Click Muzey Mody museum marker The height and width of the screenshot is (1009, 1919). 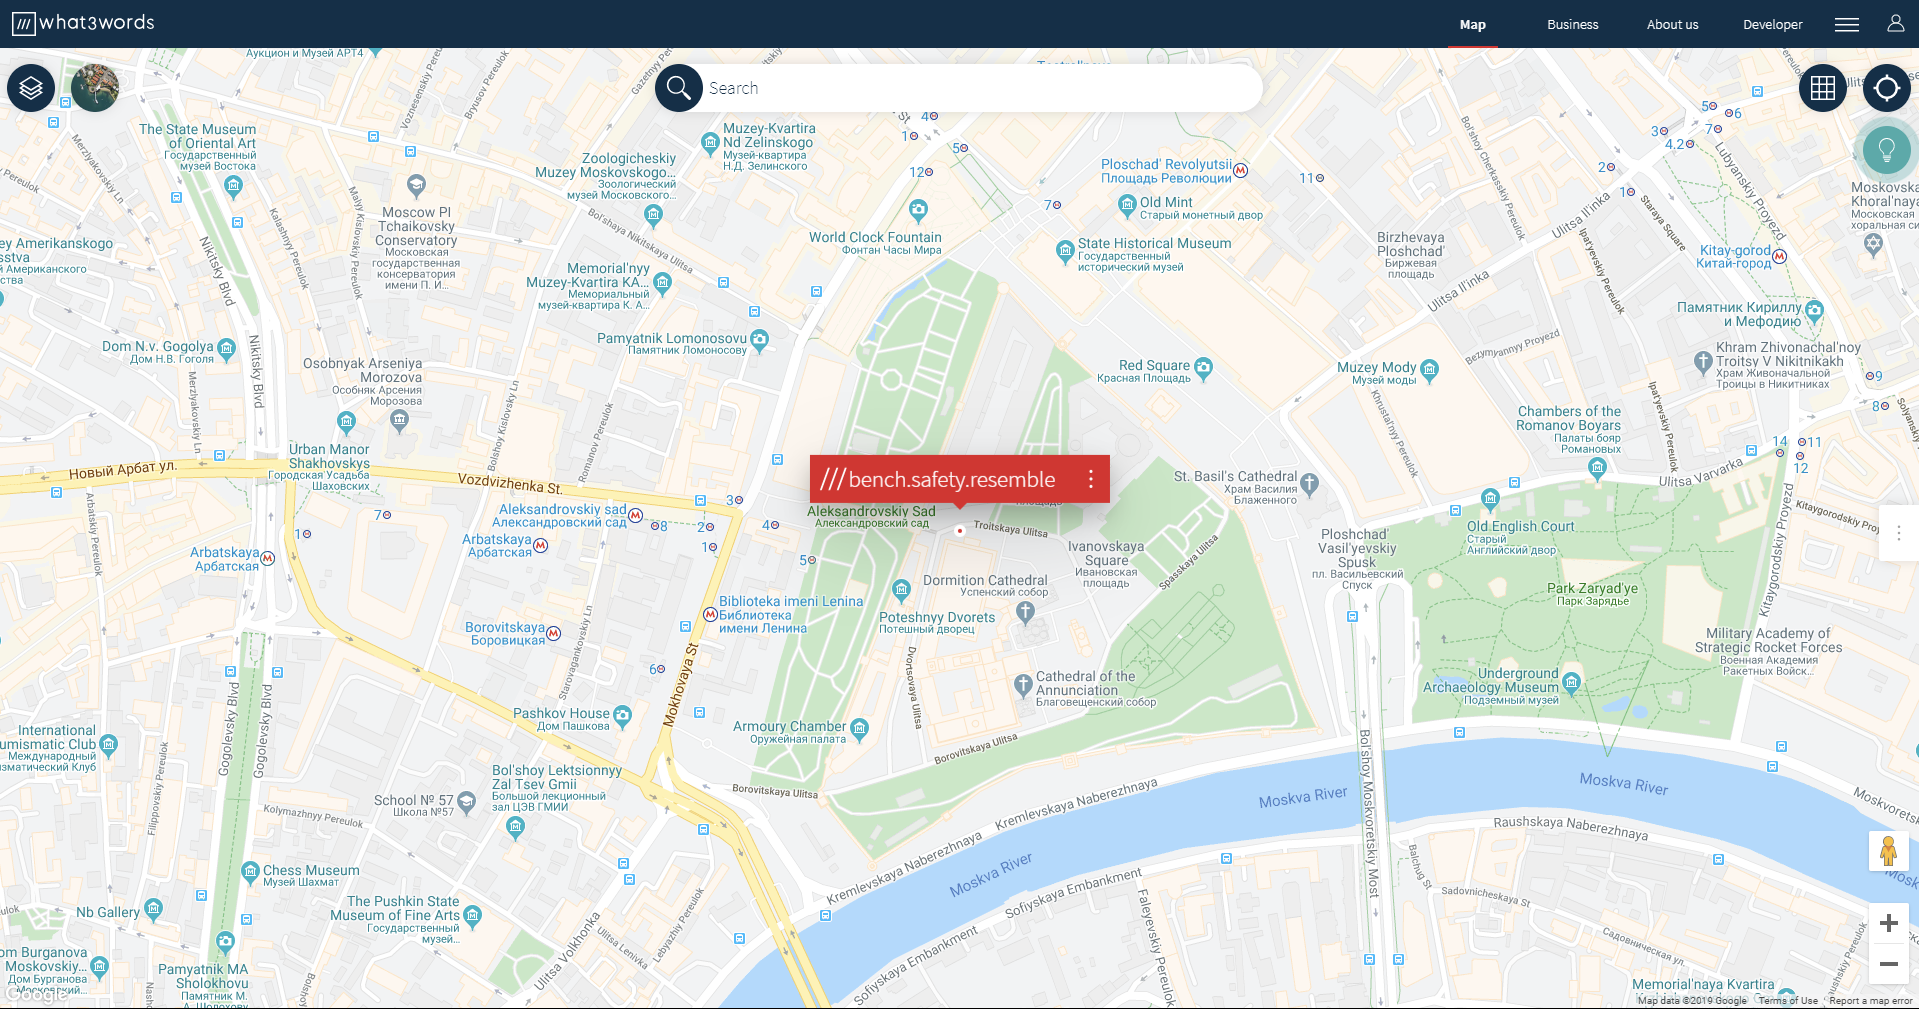coord(1429,369)
